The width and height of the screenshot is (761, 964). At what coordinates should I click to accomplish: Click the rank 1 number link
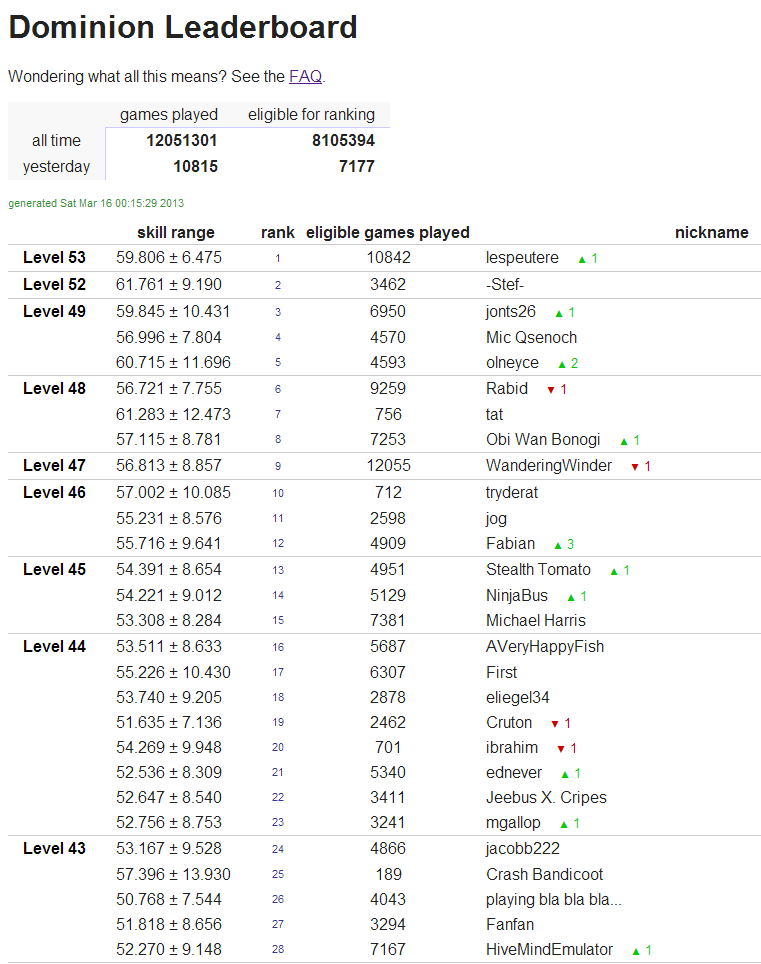(278, 258)
